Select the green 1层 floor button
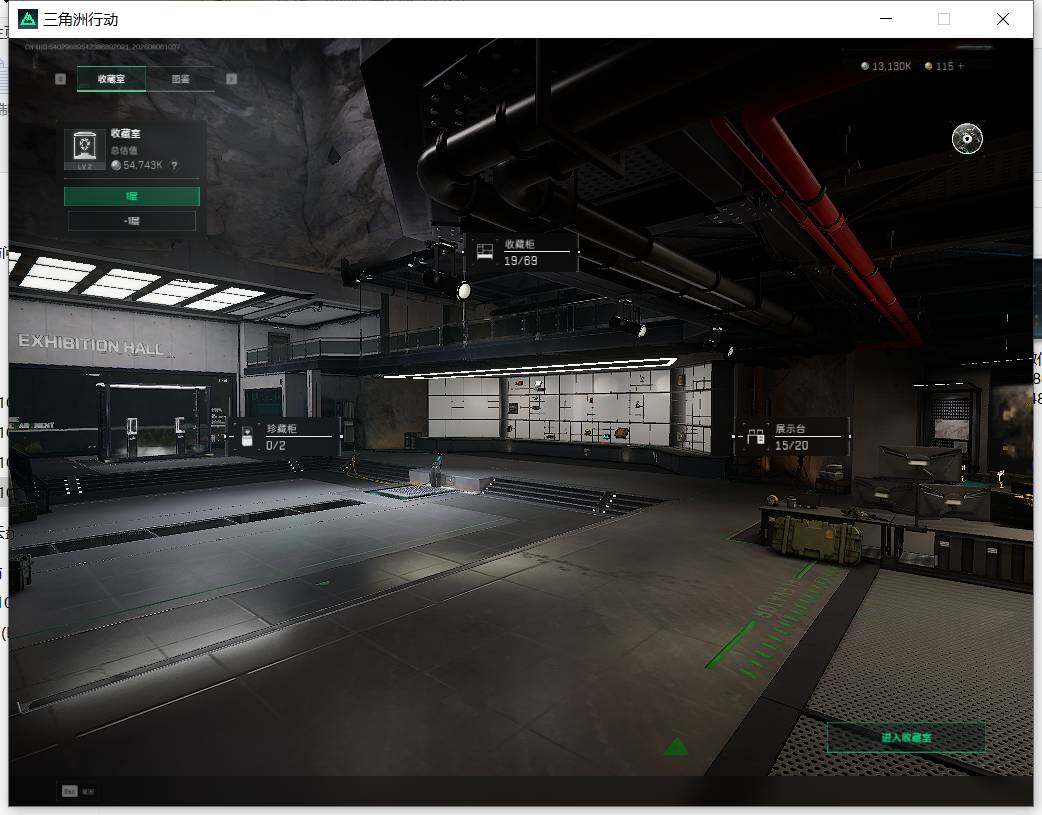 (x=132, y=196)
